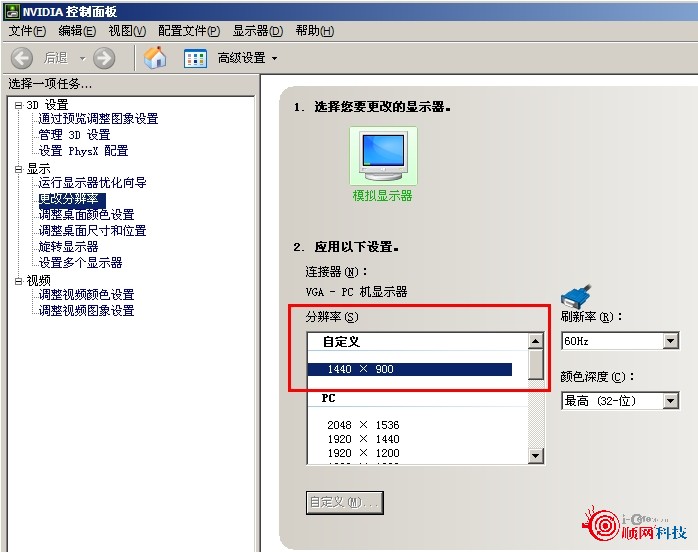Click the NVIDIA title bar app icon
698x552 pixels.
pos(11,11)
